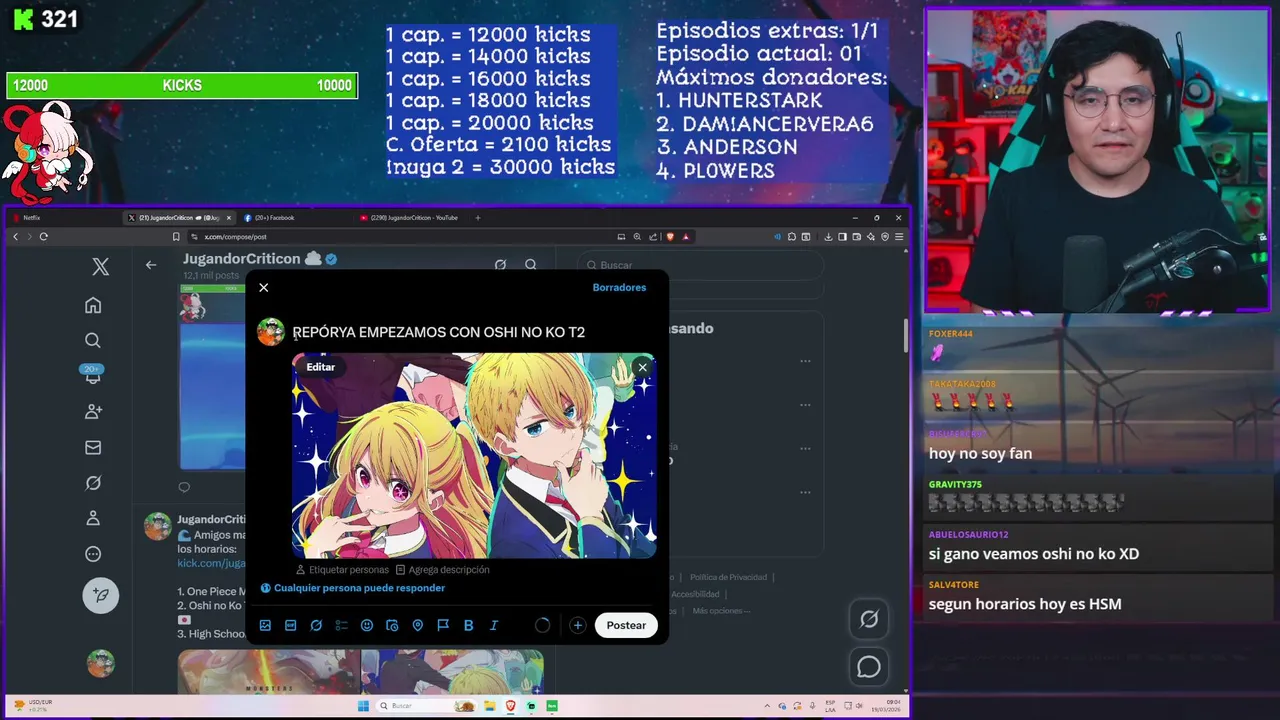Image resolution: width=1280 pixels, height=720 pixels.
Task: Open Explore search icon in X sidebar
Action: tap(93, 341)
